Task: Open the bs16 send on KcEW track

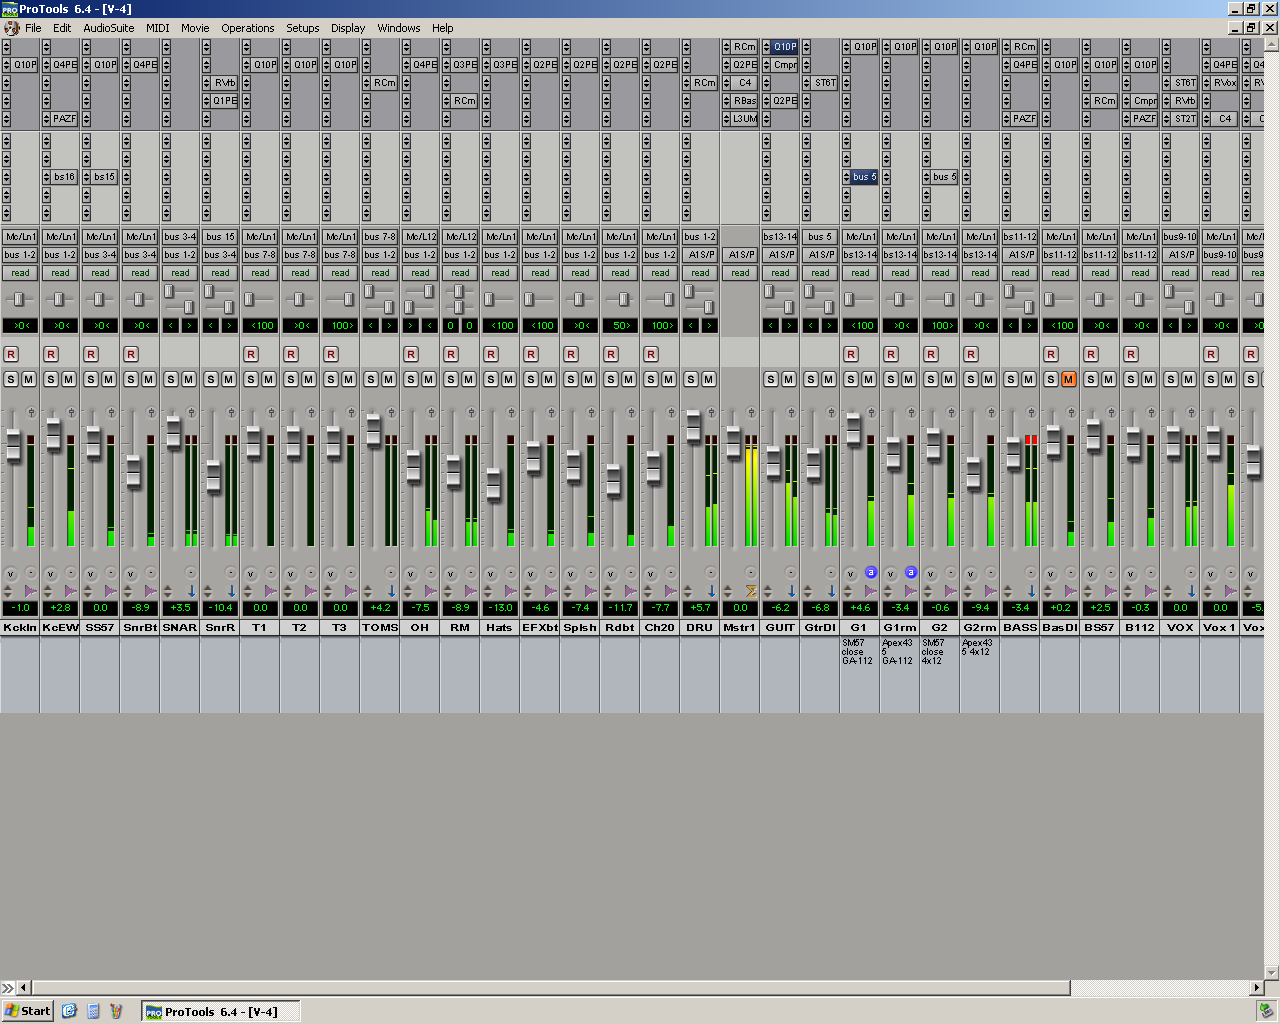Action: [64, 177]
